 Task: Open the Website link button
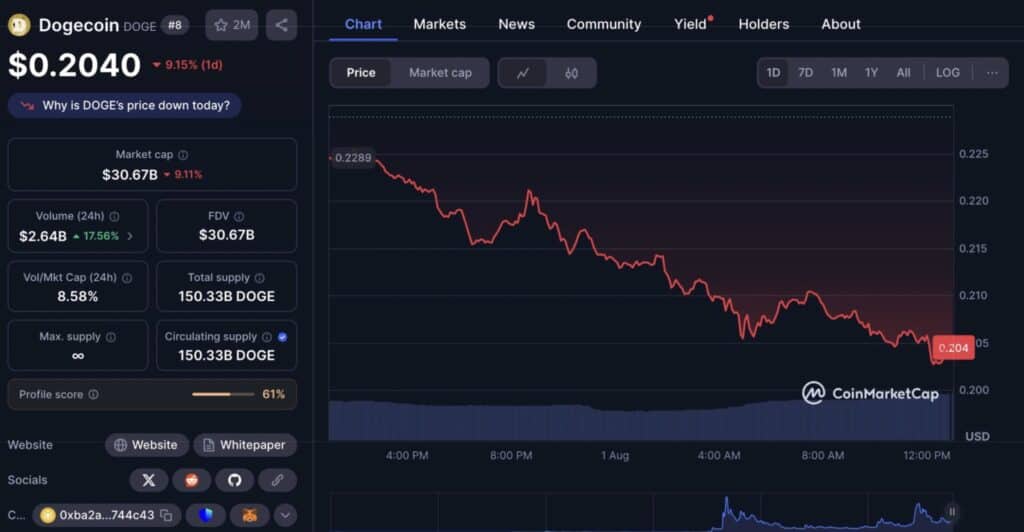pos(147,445)
